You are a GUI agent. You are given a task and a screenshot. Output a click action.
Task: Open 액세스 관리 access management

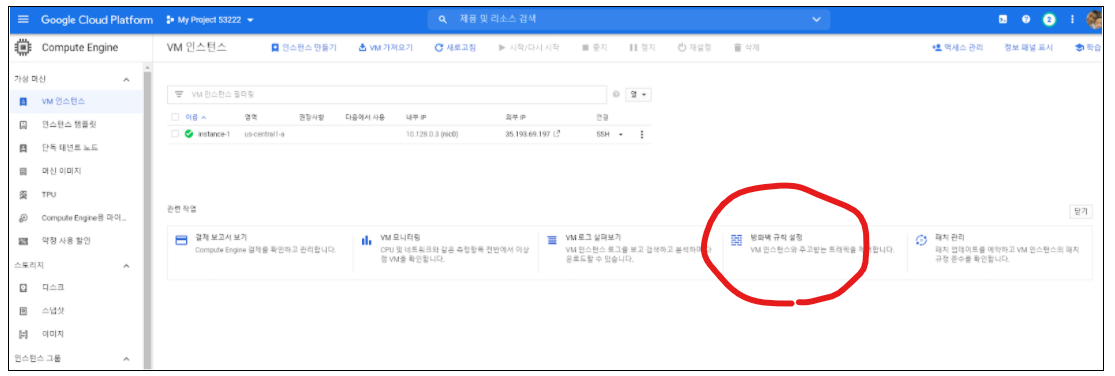coord(957,48)
